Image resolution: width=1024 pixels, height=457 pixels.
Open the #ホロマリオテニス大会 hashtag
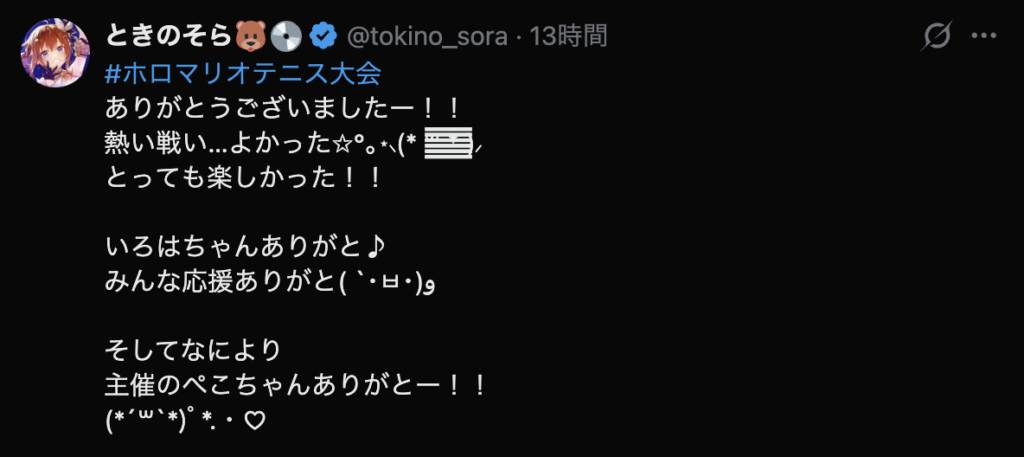[x=243, y=73]
